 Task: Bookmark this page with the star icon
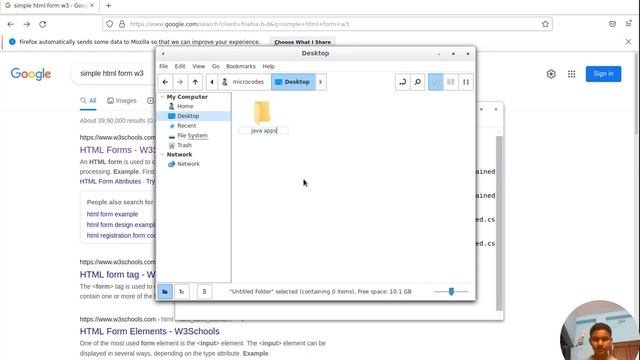pos(545,24)
